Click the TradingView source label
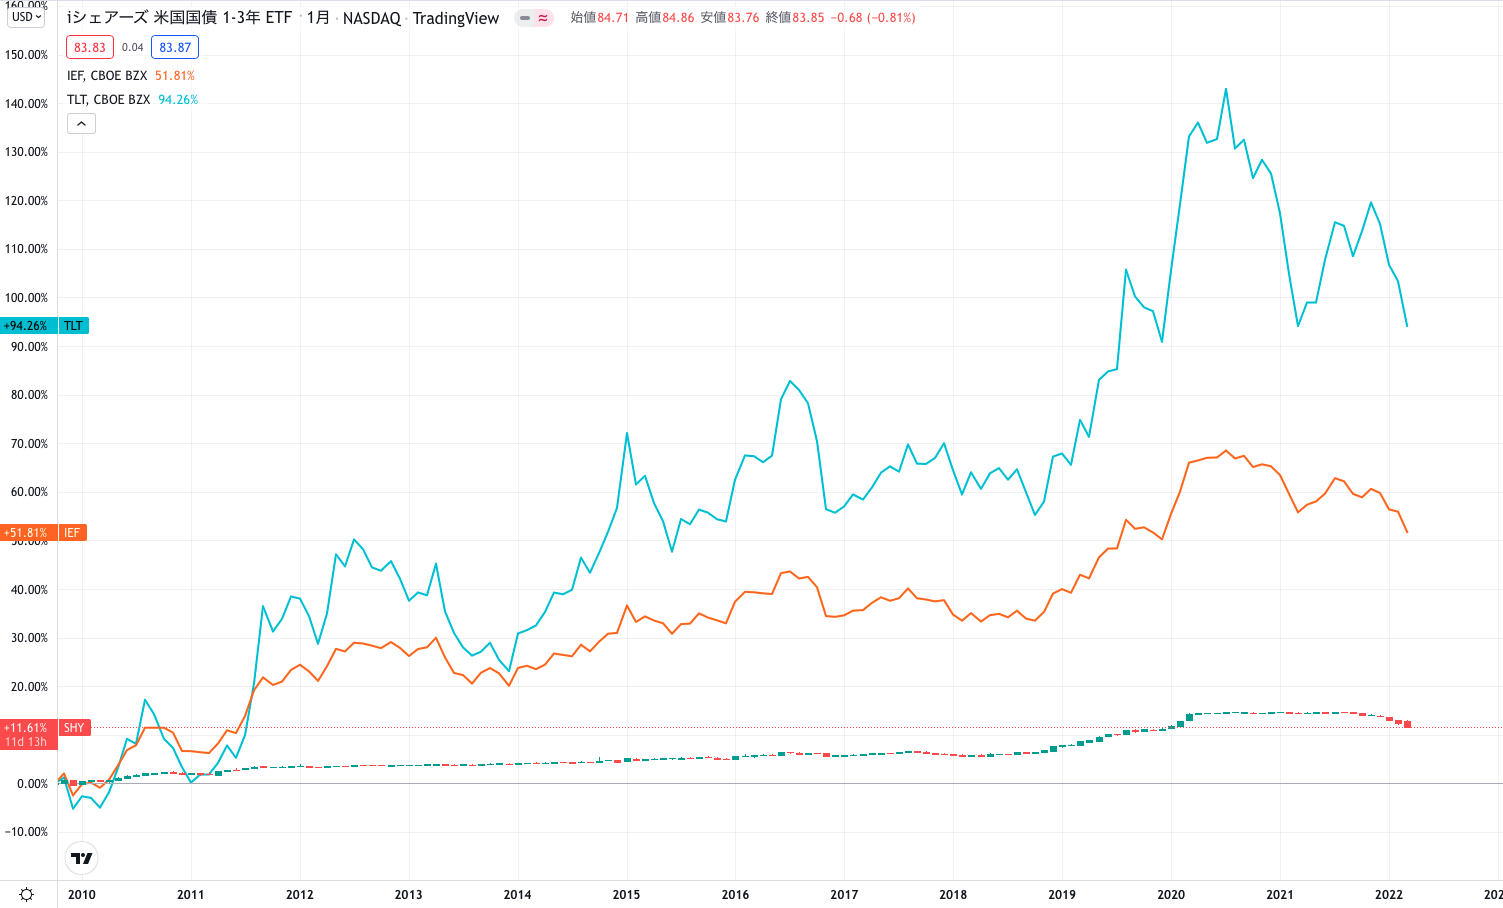1503x908 pixels. point(456,18)
